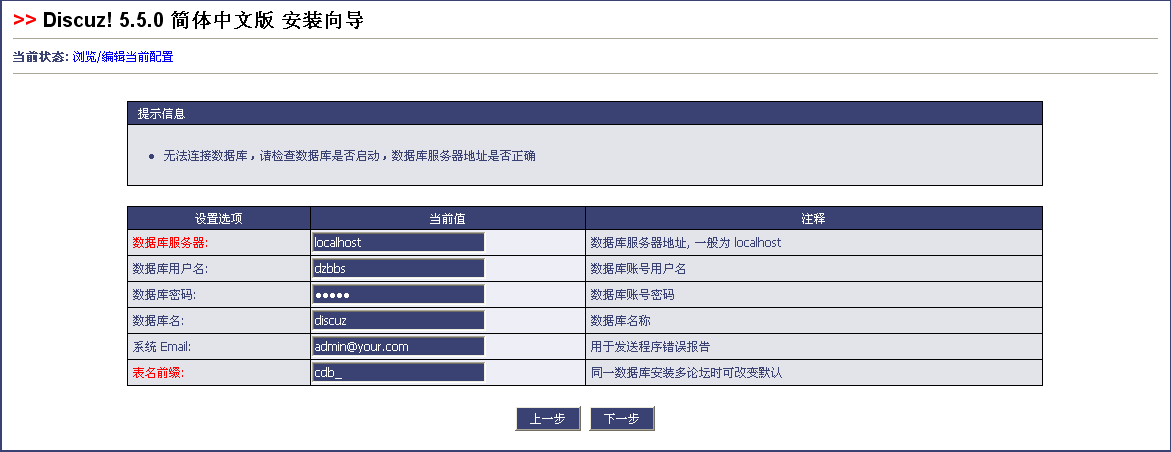Click the 下一步 (next step) button
1171x452 pixels.
(x=621, y=419)
